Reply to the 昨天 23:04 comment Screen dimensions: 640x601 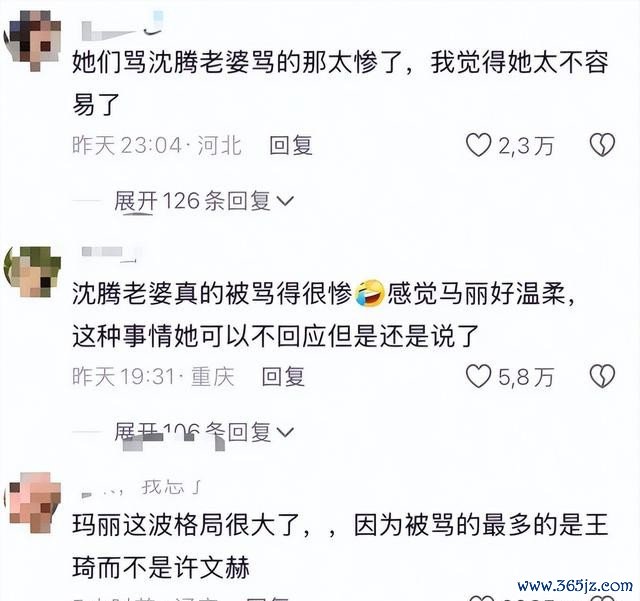[x=291, y=145]
